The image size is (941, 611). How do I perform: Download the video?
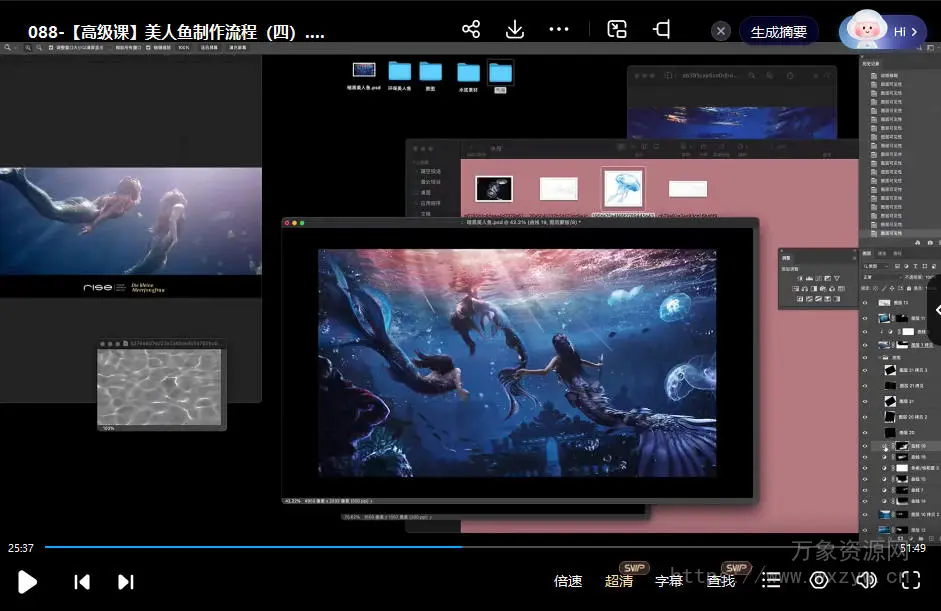(x=515, y=30)
